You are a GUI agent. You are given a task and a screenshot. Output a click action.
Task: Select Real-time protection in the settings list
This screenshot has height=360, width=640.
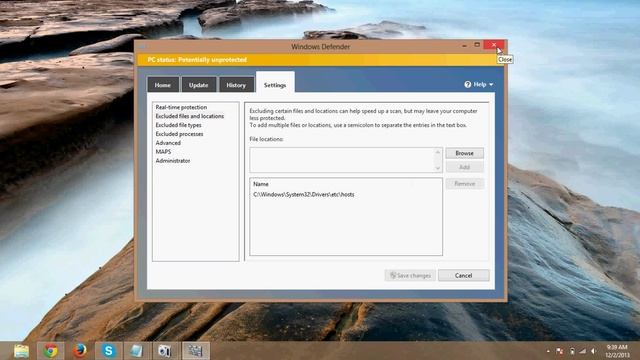tap(181, 107)
